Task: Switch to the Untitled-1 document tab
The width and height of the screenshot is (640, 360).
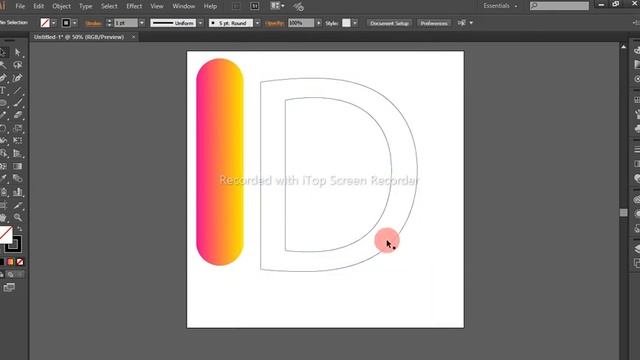Action: [x=79, y=37]
